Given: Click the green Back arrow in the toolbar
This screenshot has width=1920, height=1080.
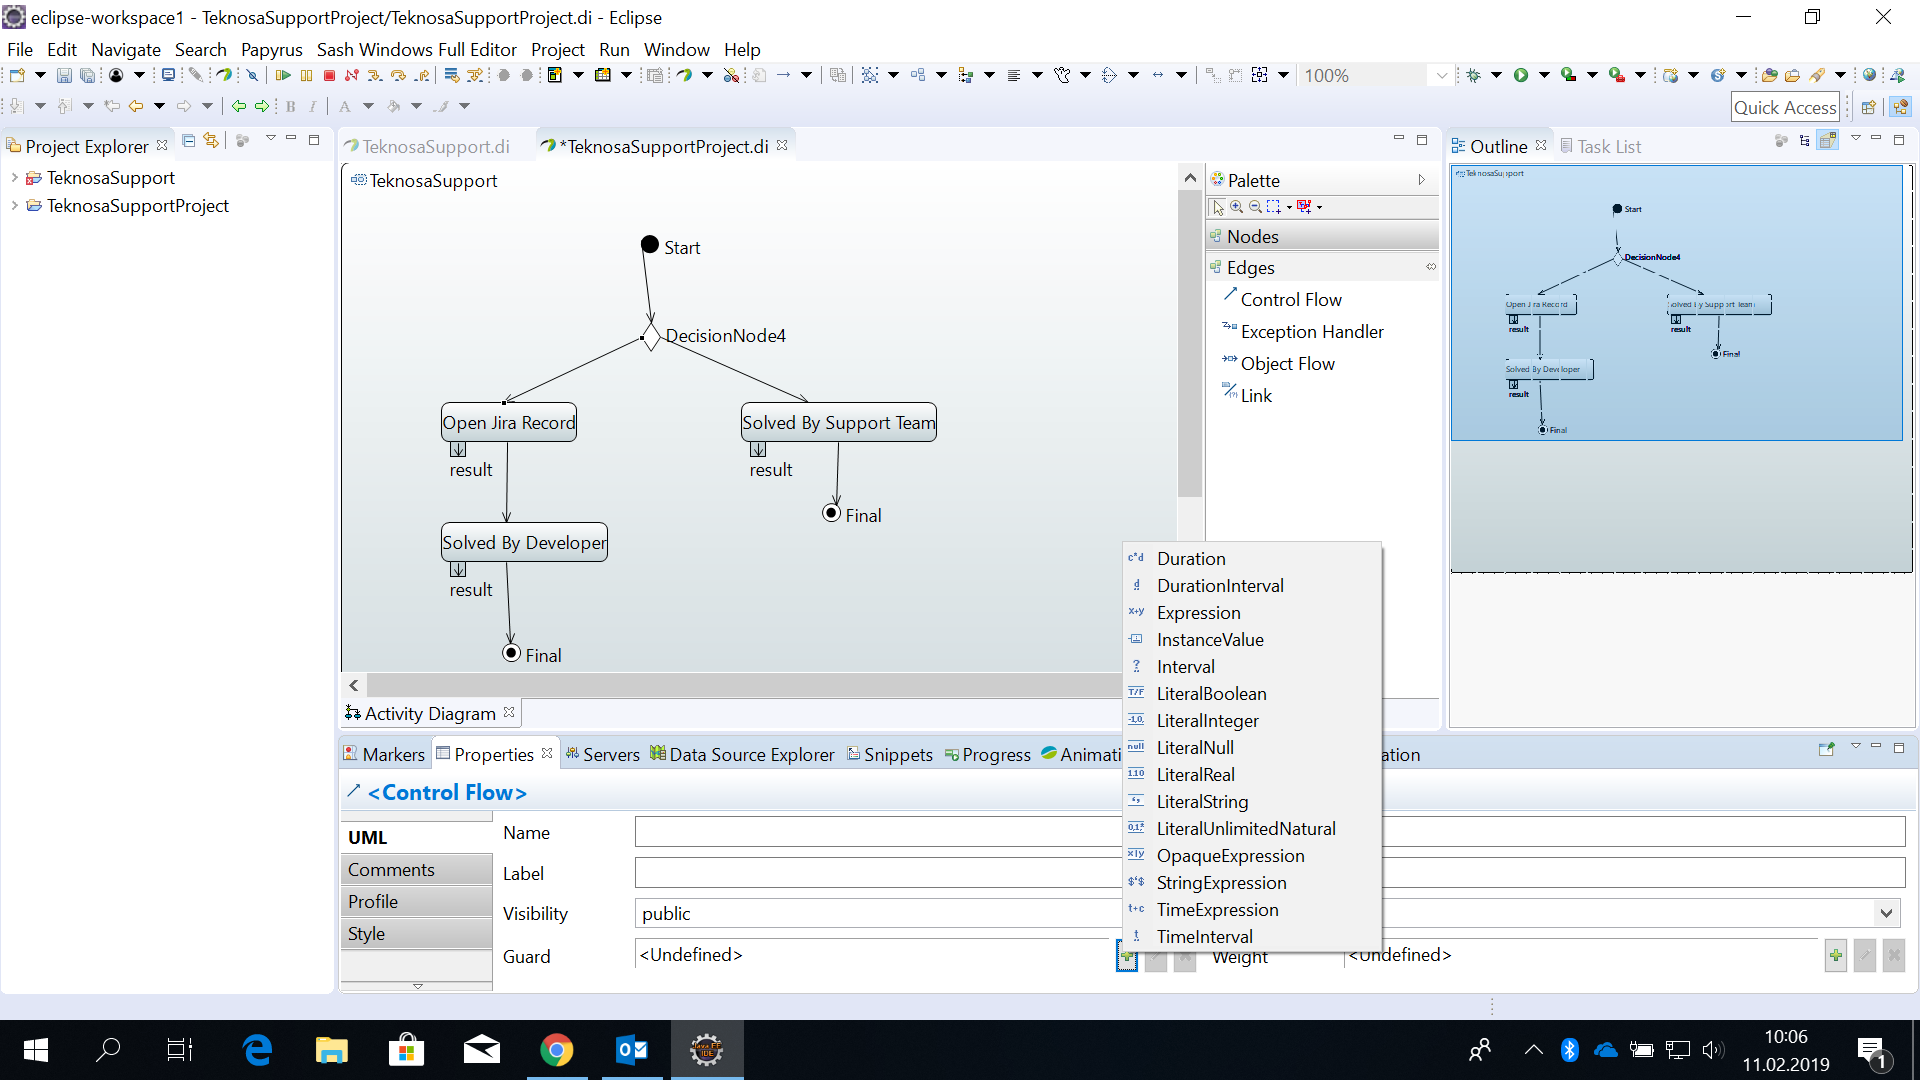Looking at the screenshot, I should click(x=238, y=106).
